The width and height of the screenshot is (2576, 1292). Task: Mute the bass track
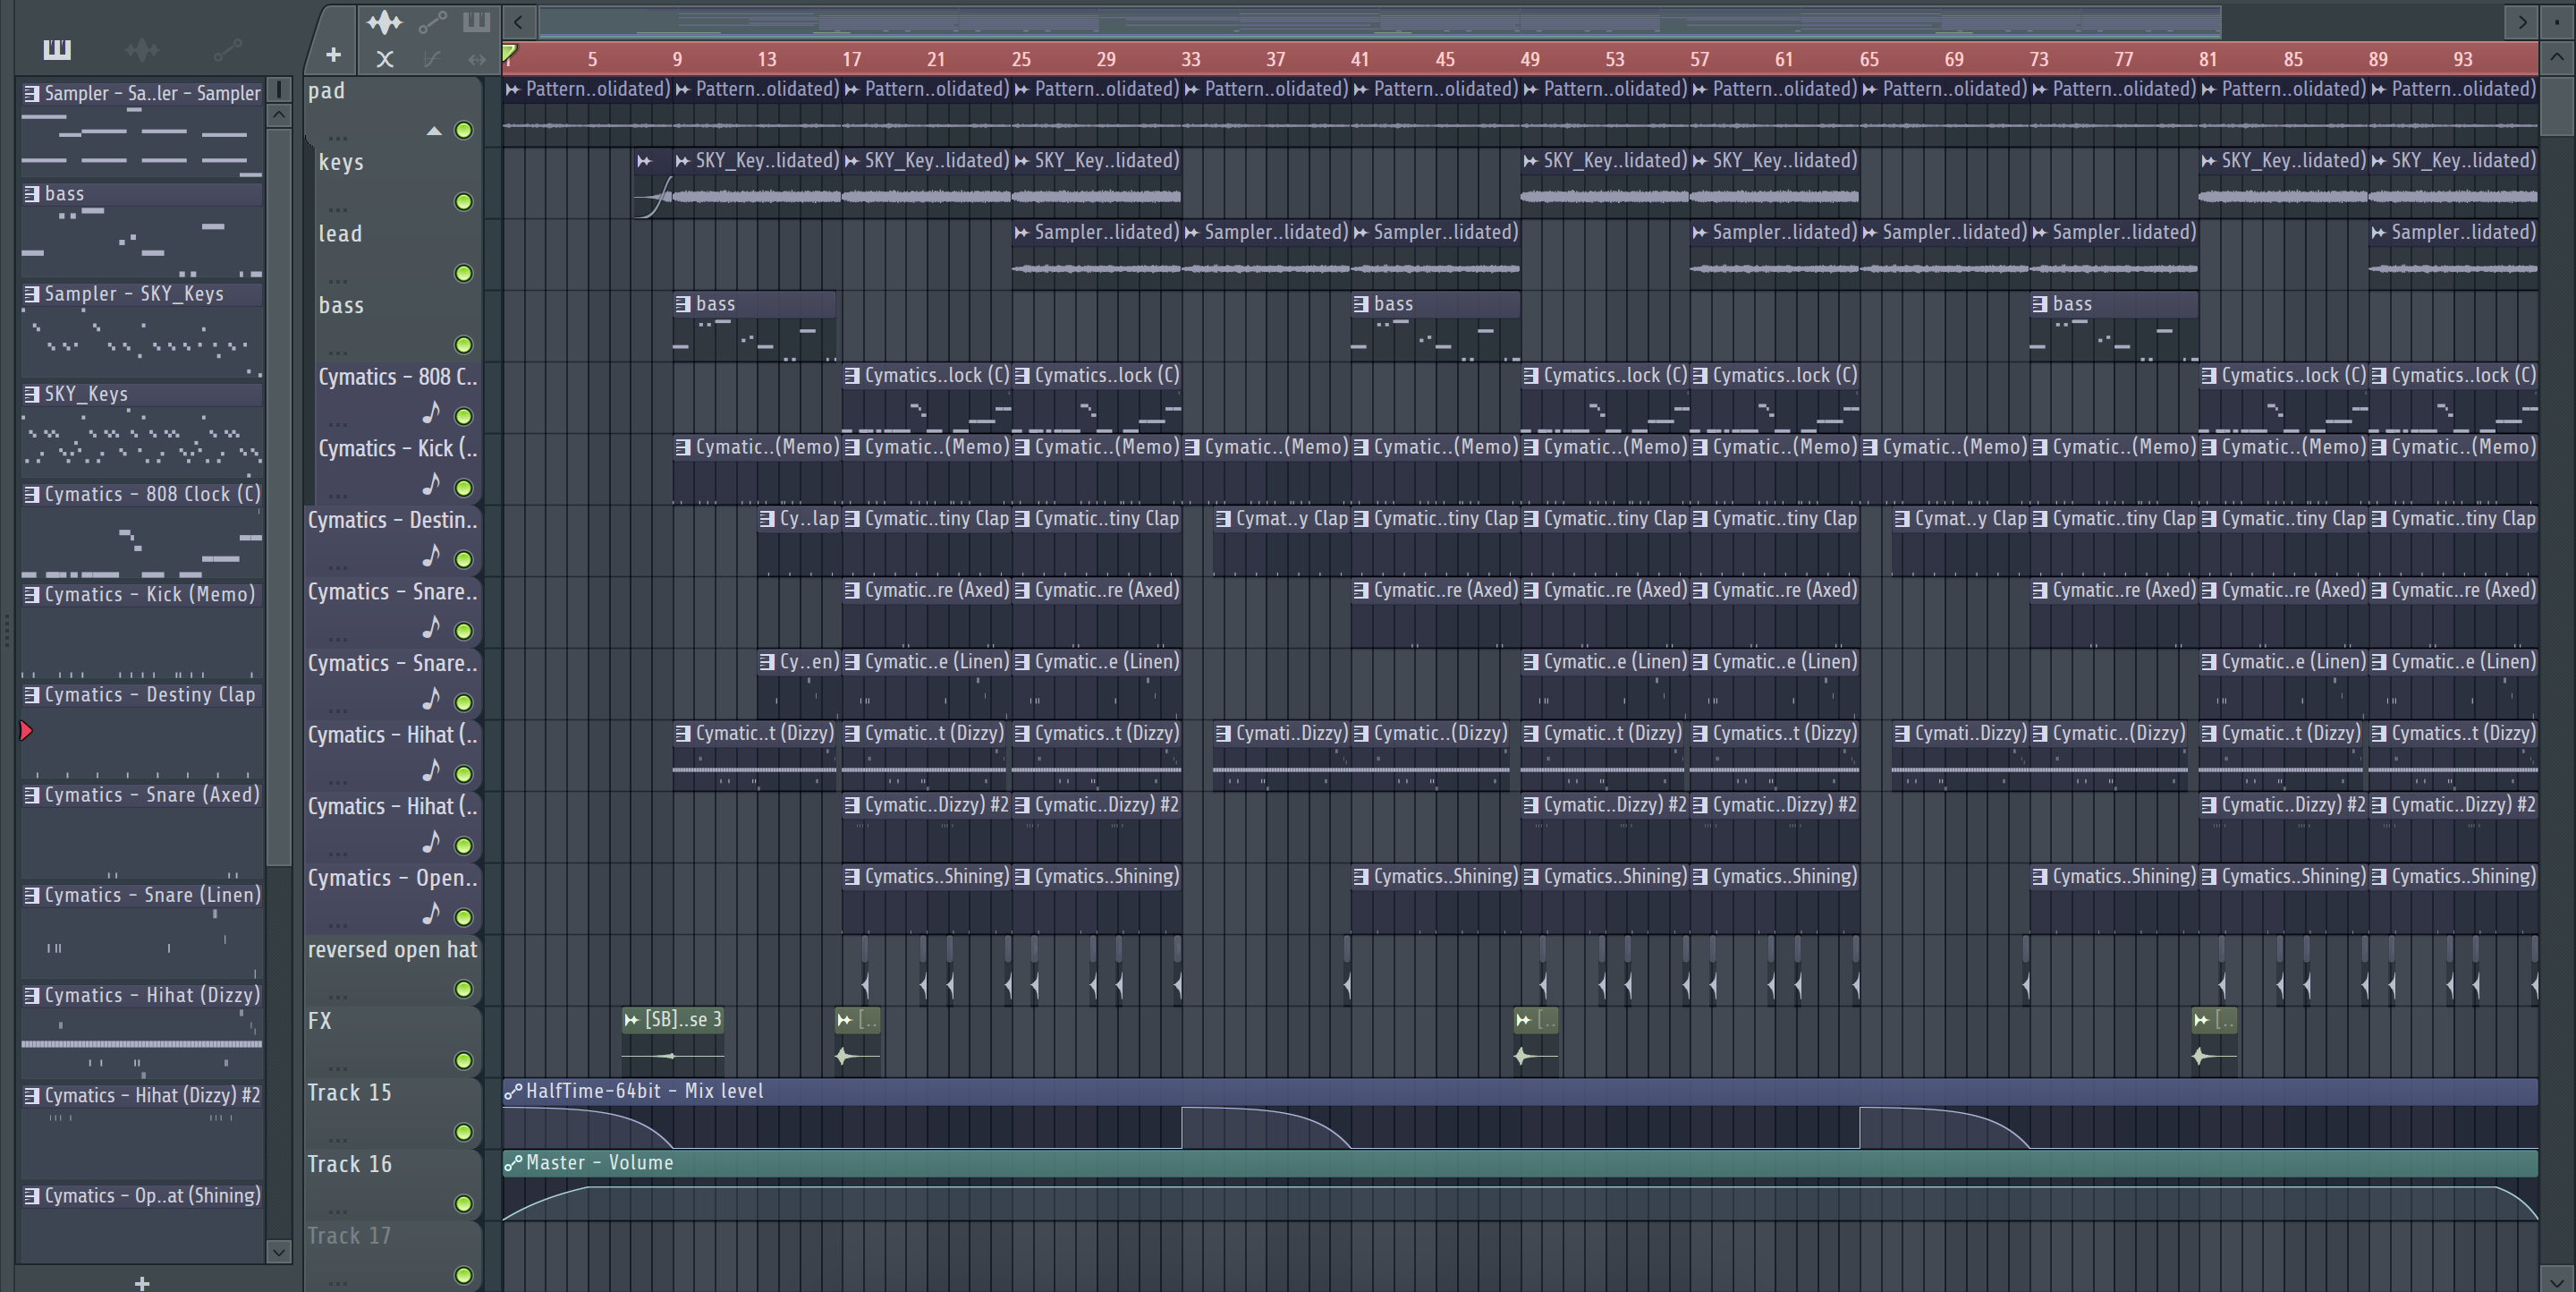pos(463,345)
